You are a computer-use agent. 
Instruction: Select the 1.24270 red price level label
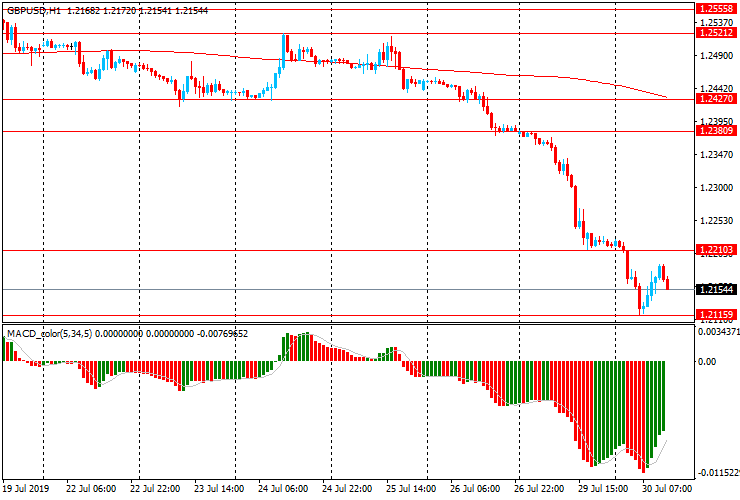coord(716,99)
